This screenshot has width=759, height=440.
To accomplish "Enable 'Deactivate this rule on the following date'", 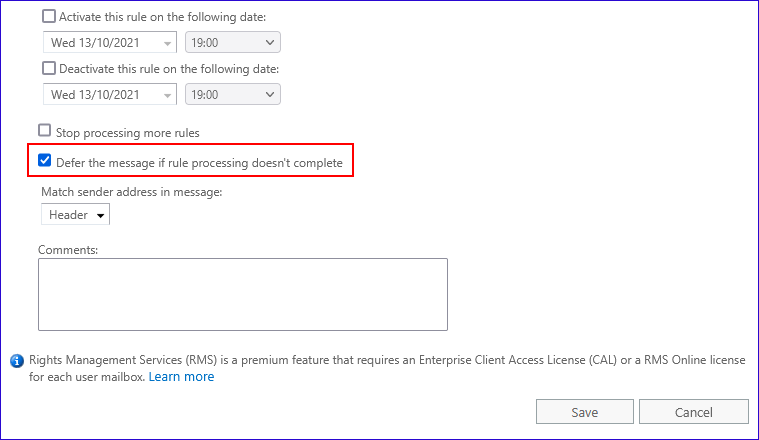I will 50,69.
